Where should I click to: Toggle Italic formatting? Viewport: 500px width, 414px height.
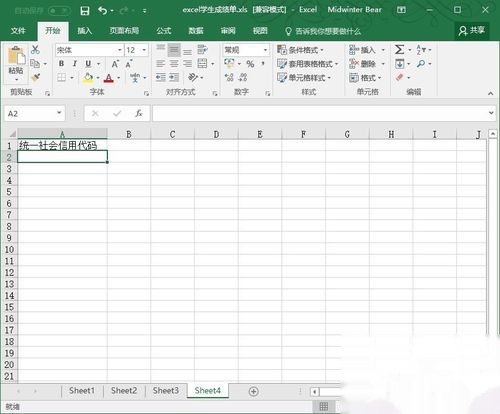(x=75, y=64)
